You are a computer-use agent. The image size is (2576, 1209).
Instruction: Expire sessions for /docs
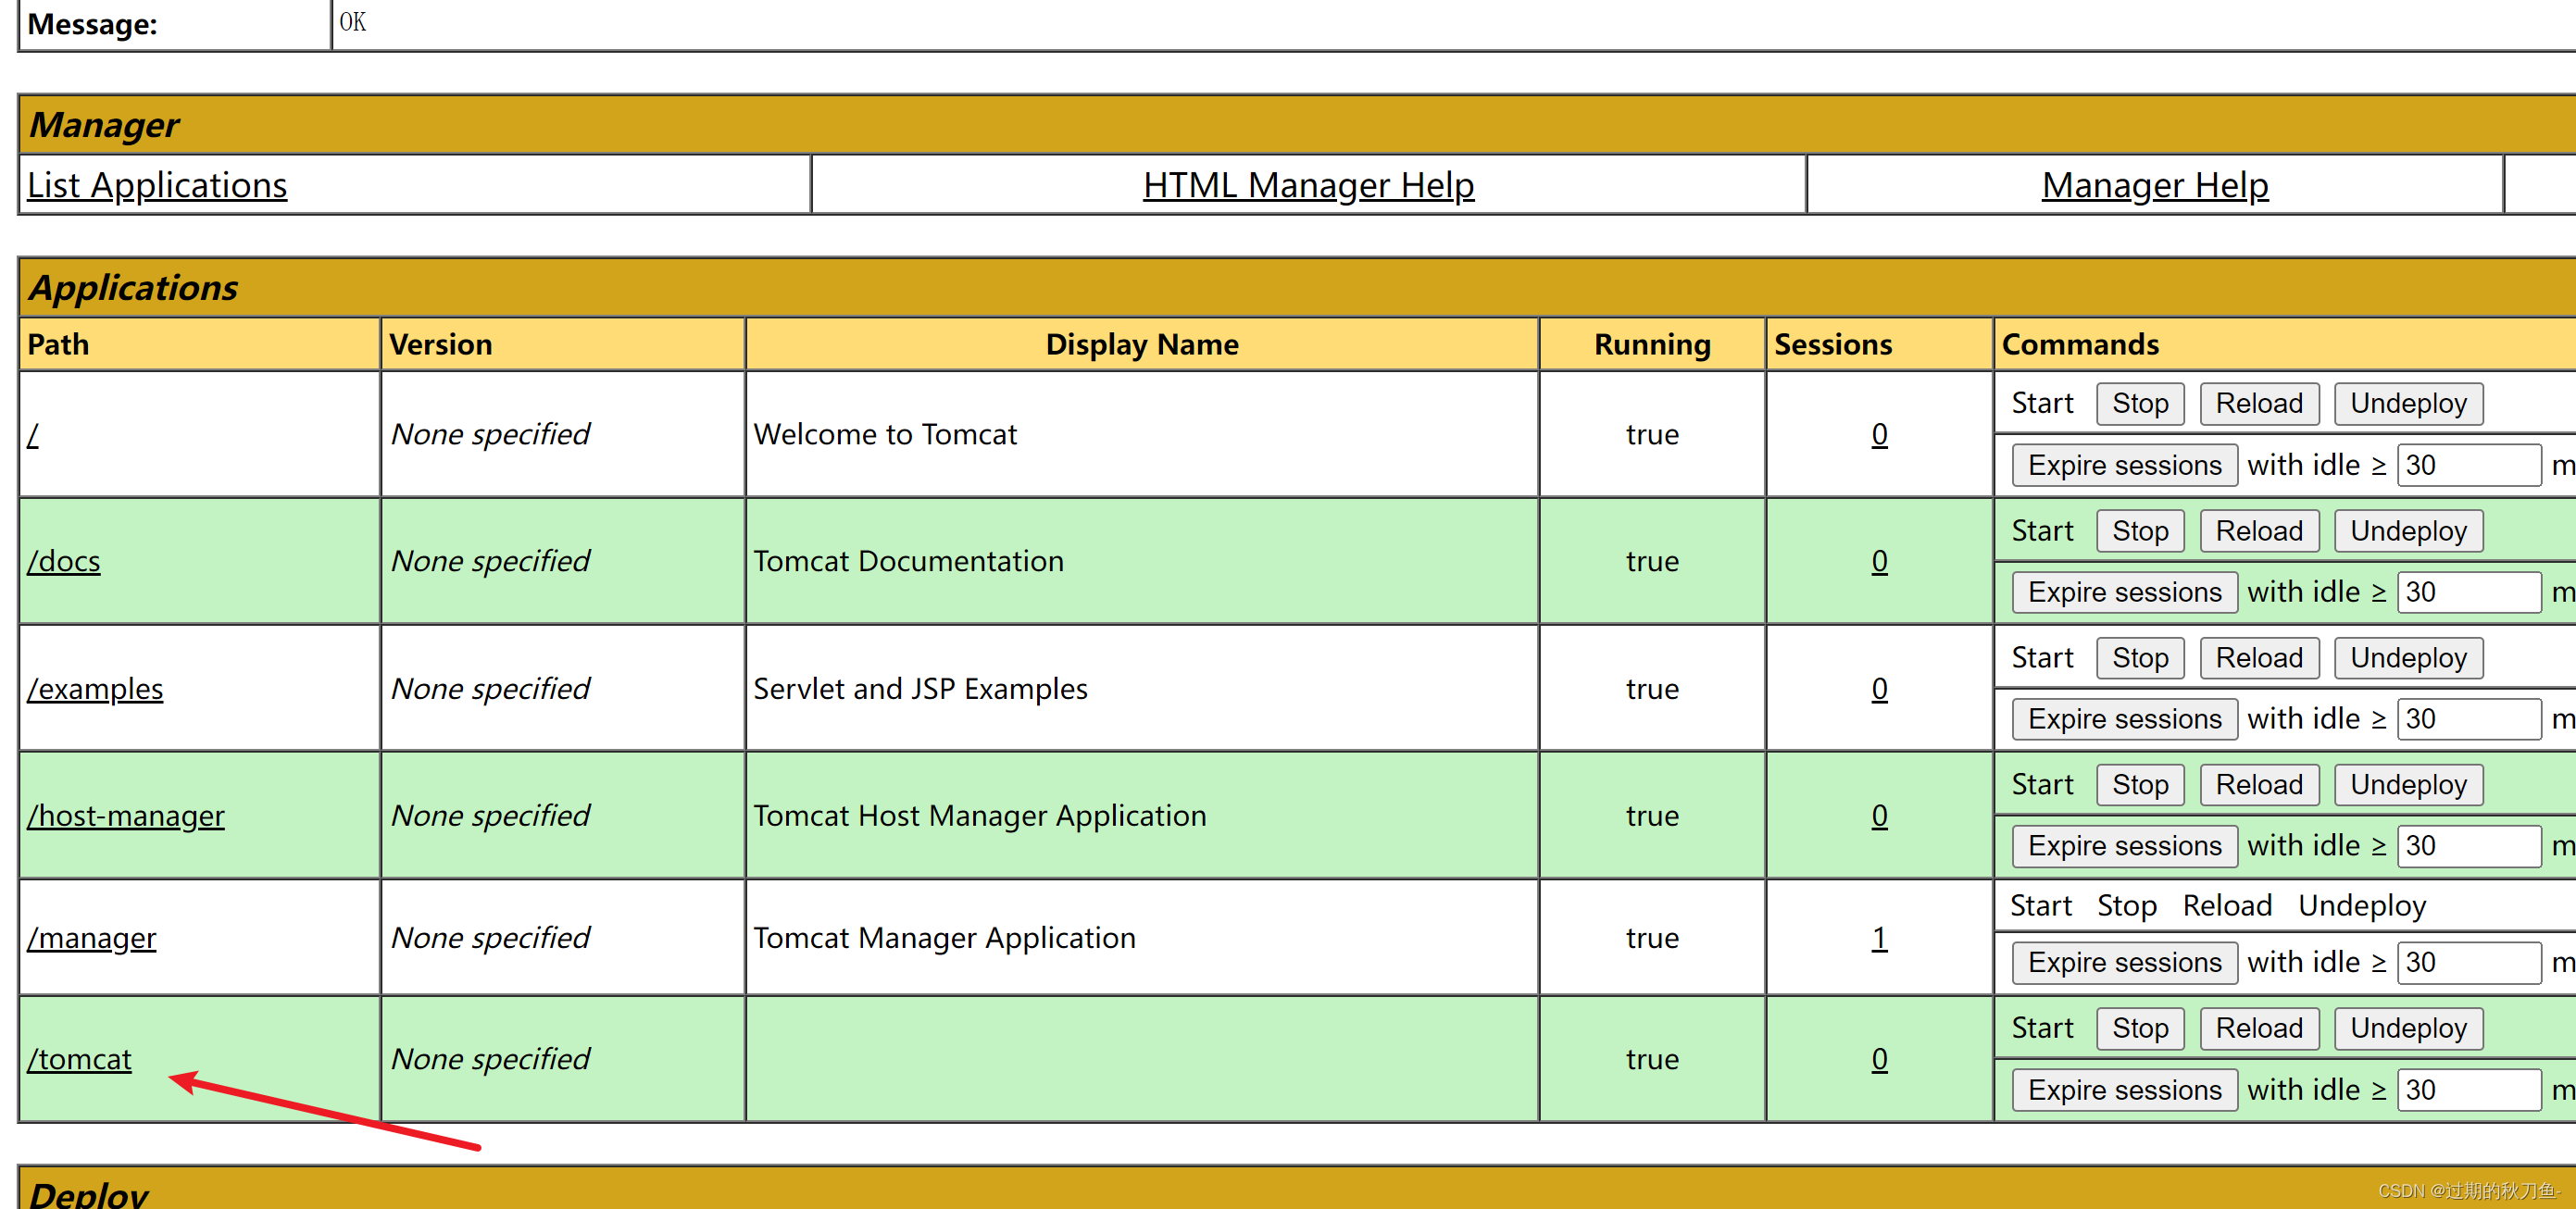[2124, 593]
